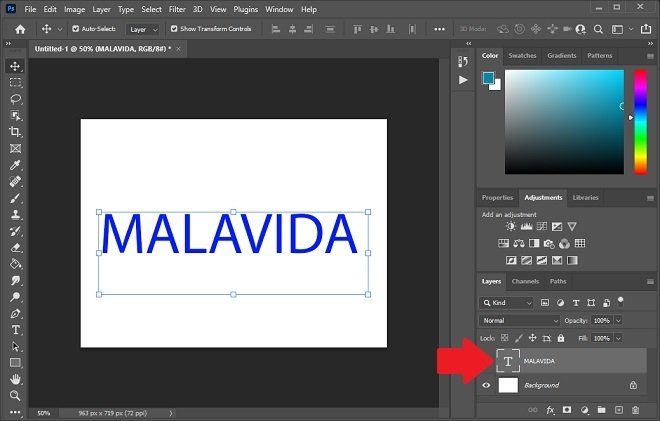Create a new group folder icon

pyautogui.click(x=601, y=410)
